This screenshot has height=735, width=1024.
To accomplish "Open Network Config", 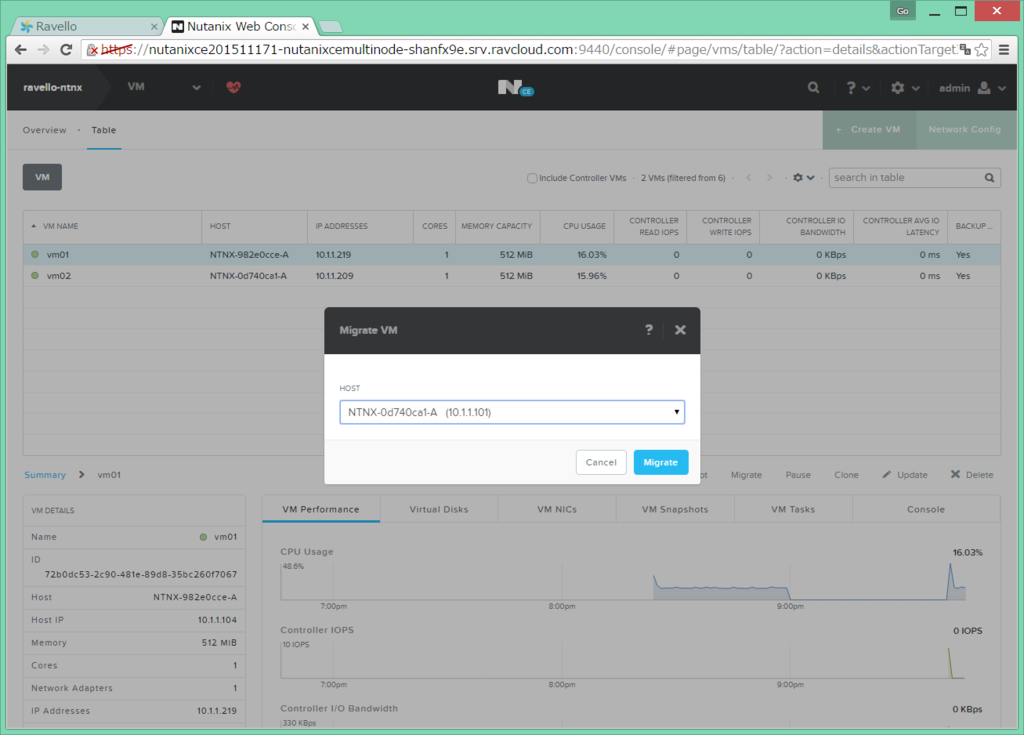I will (x=965, y=129).
